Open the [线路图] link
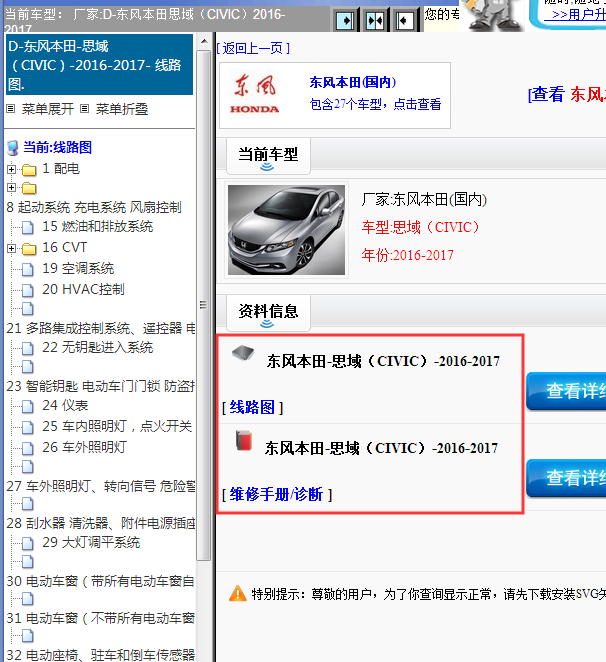 [252, 407]
